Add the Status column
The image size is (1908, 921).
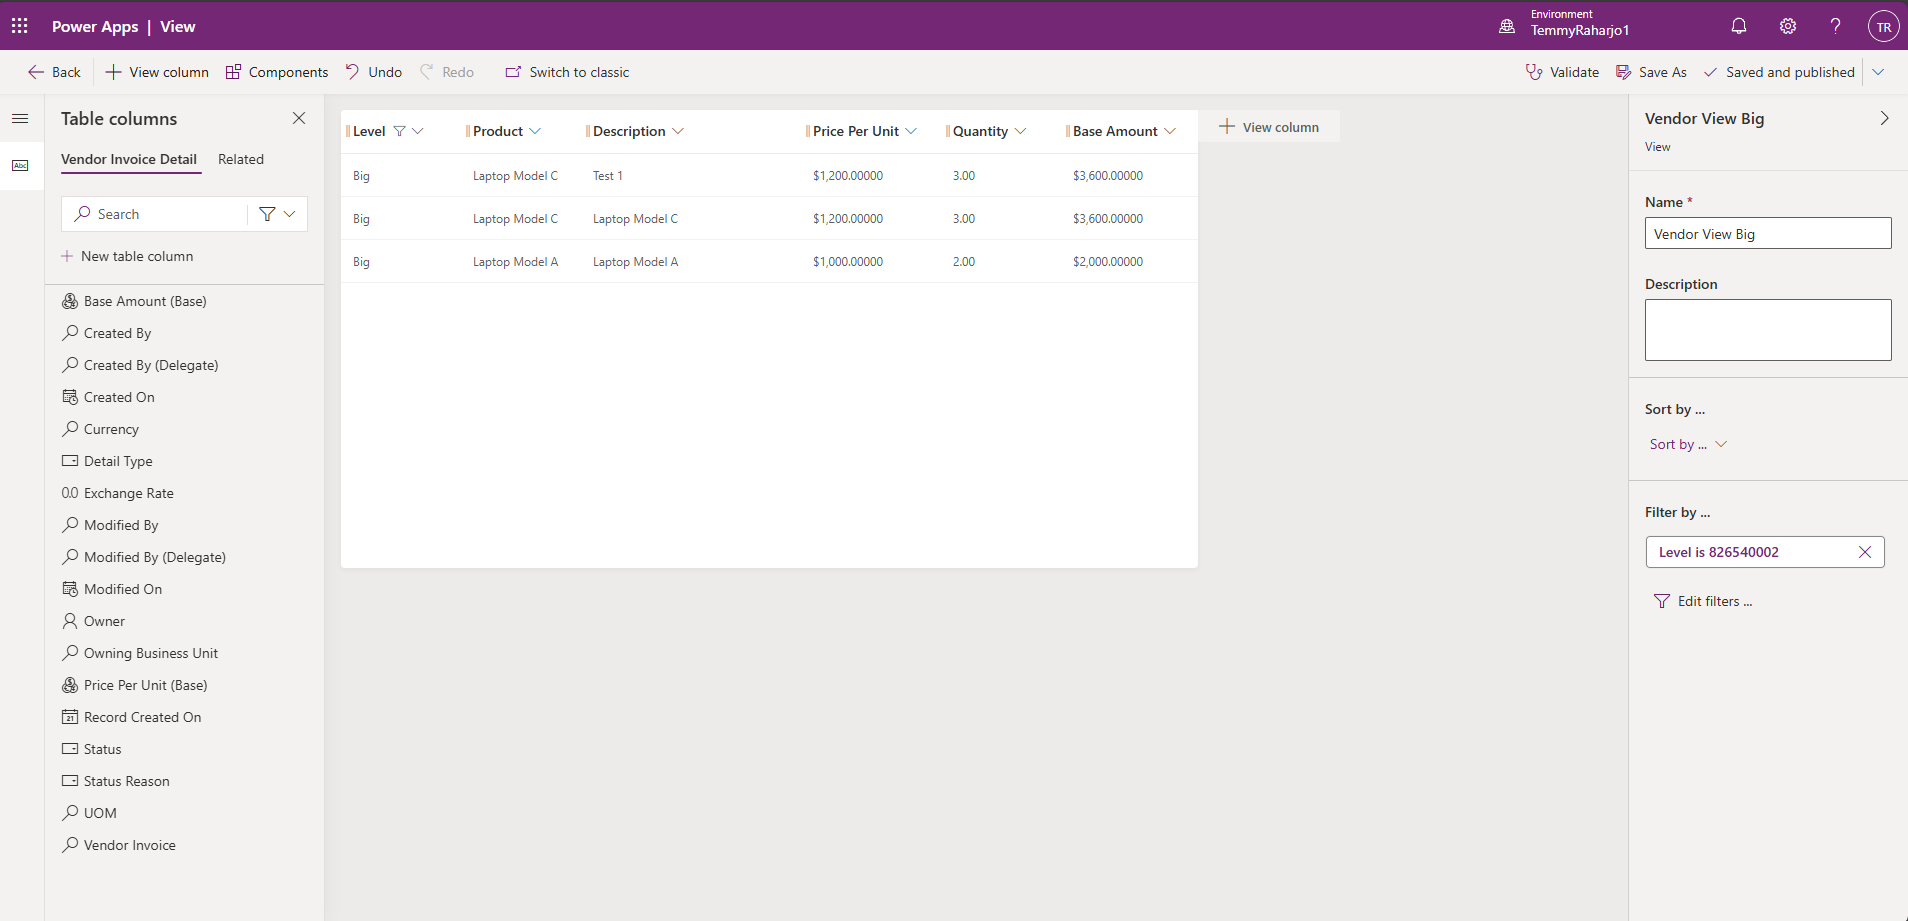coord(92,749)
